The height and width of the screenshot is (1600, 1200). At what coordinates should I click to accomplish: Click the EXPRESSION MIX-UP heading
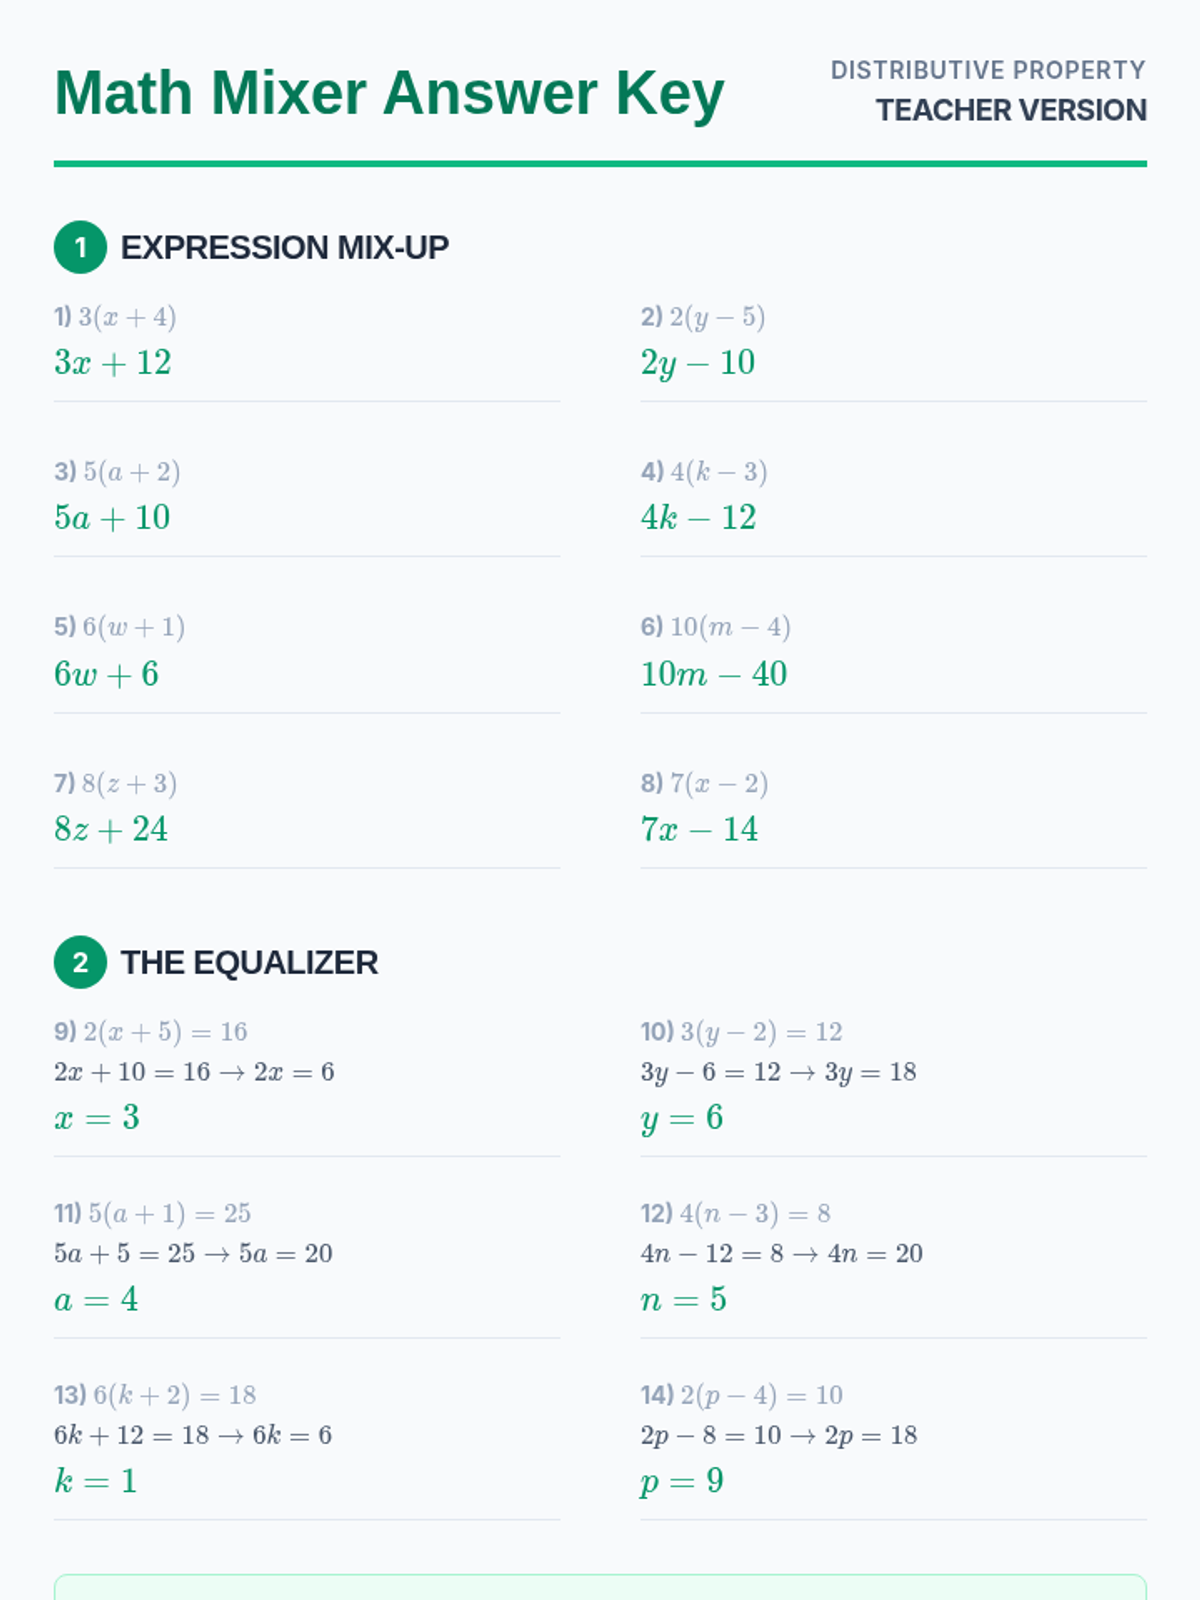click(284, 247)
